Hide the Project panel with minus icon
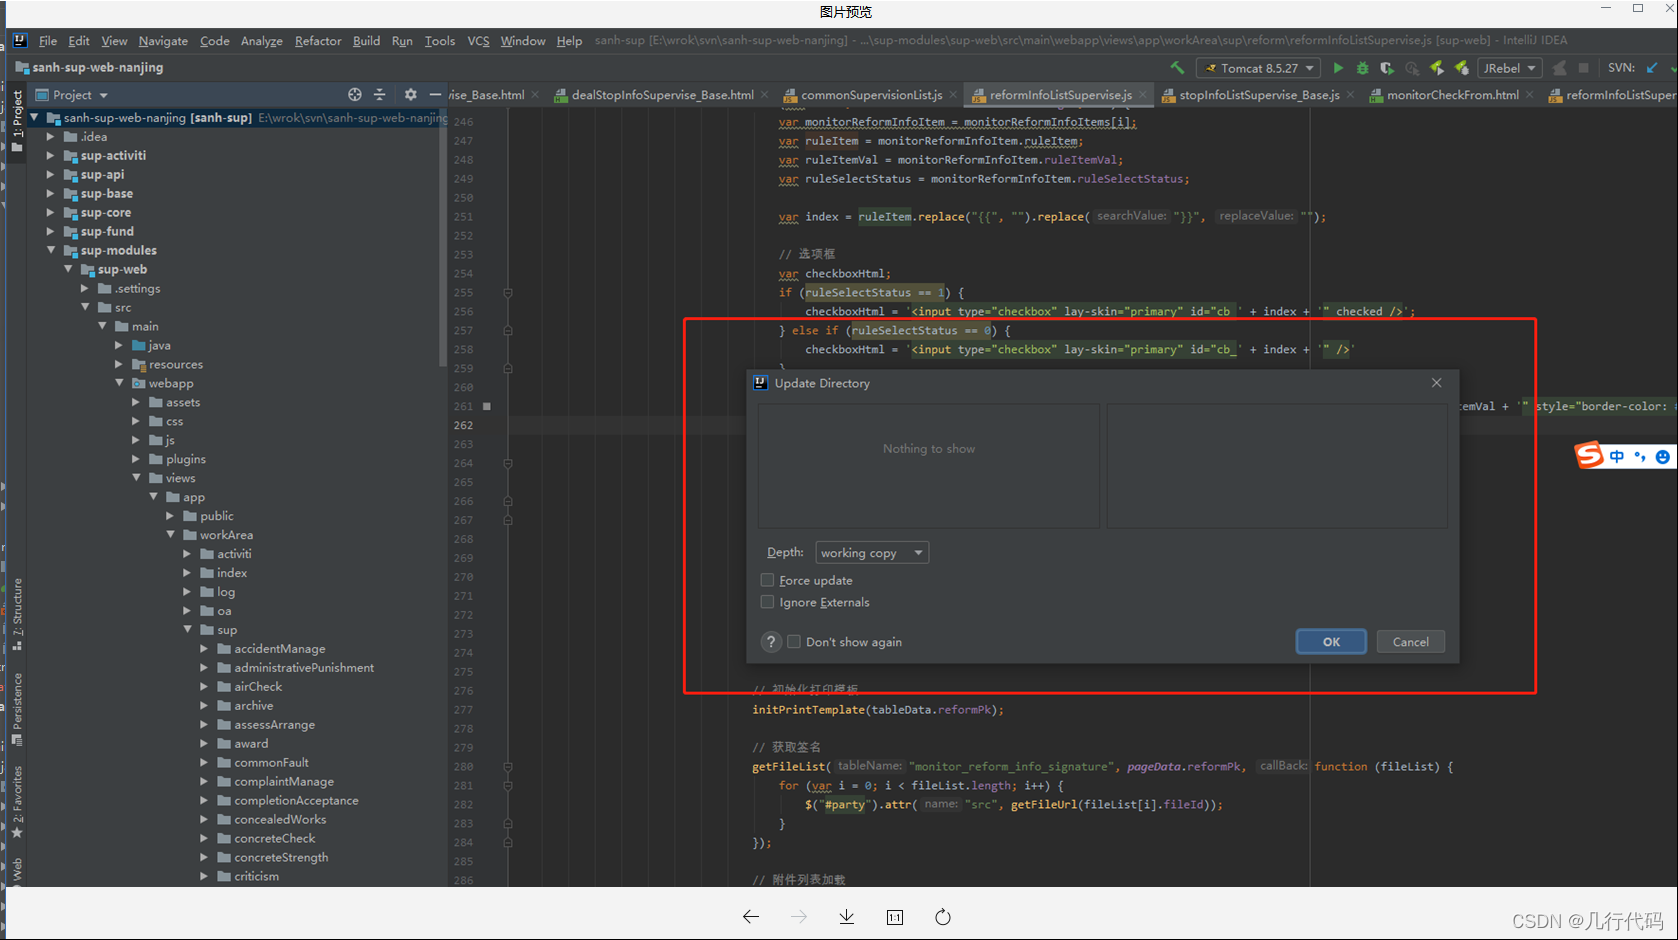Screen dimensions: 1678x940 pos(435,94)
